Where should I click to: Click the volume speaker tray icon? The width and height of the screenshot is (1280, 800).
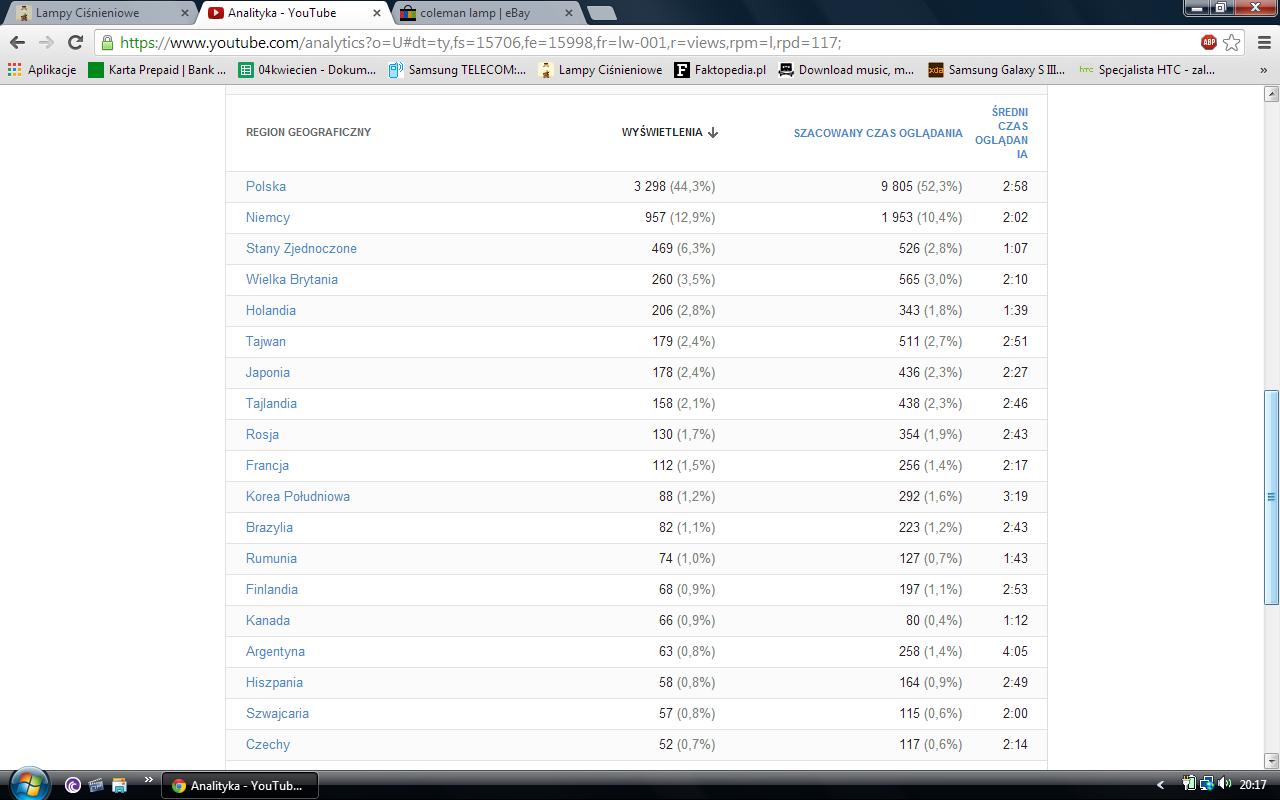pos(1225,784)
